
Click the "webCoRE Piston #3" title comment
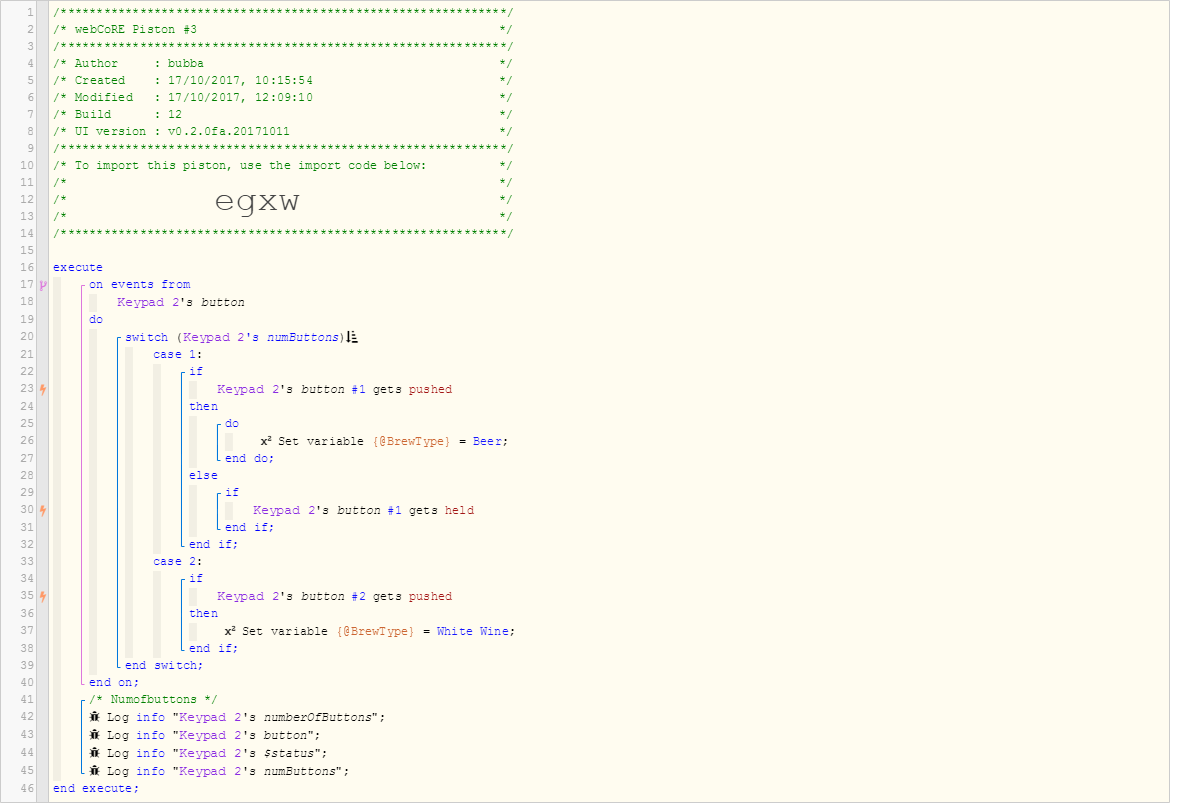(x=135, y=29)
